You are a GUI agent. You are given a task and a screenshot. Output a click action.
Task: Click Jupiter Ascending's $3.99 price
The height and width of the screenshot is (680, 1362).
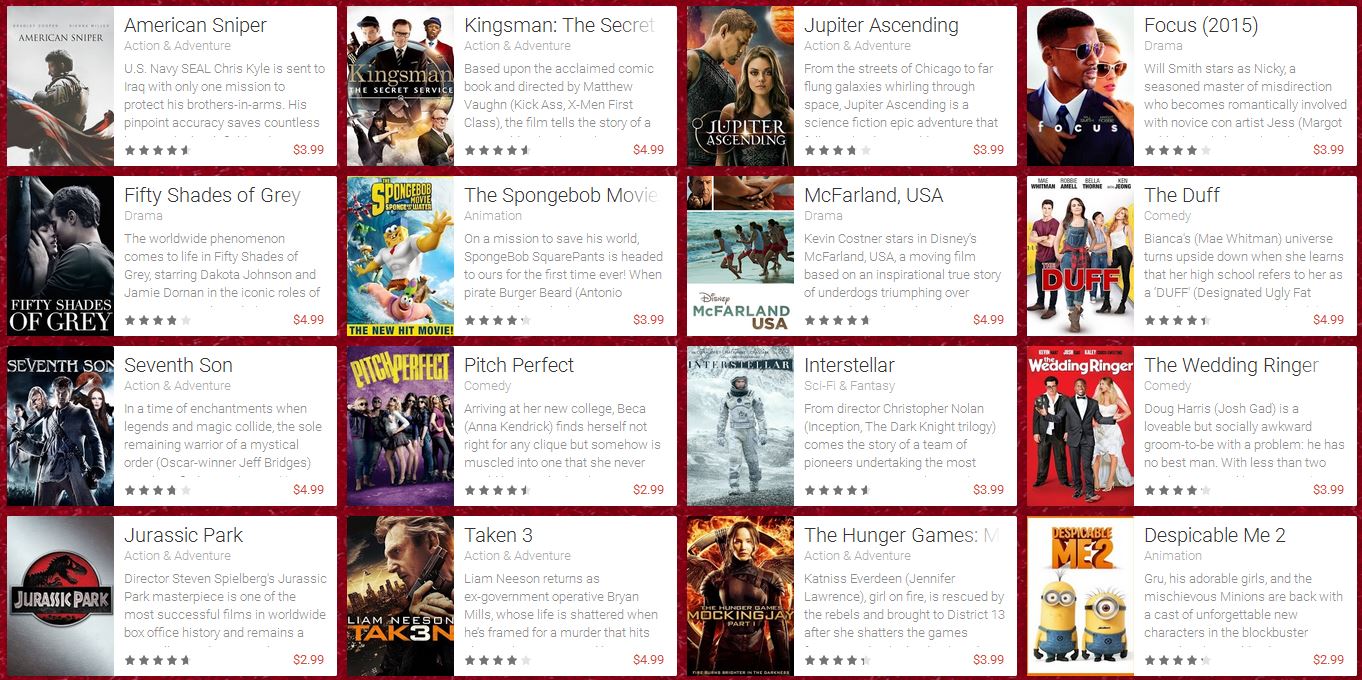pos(988,150)
